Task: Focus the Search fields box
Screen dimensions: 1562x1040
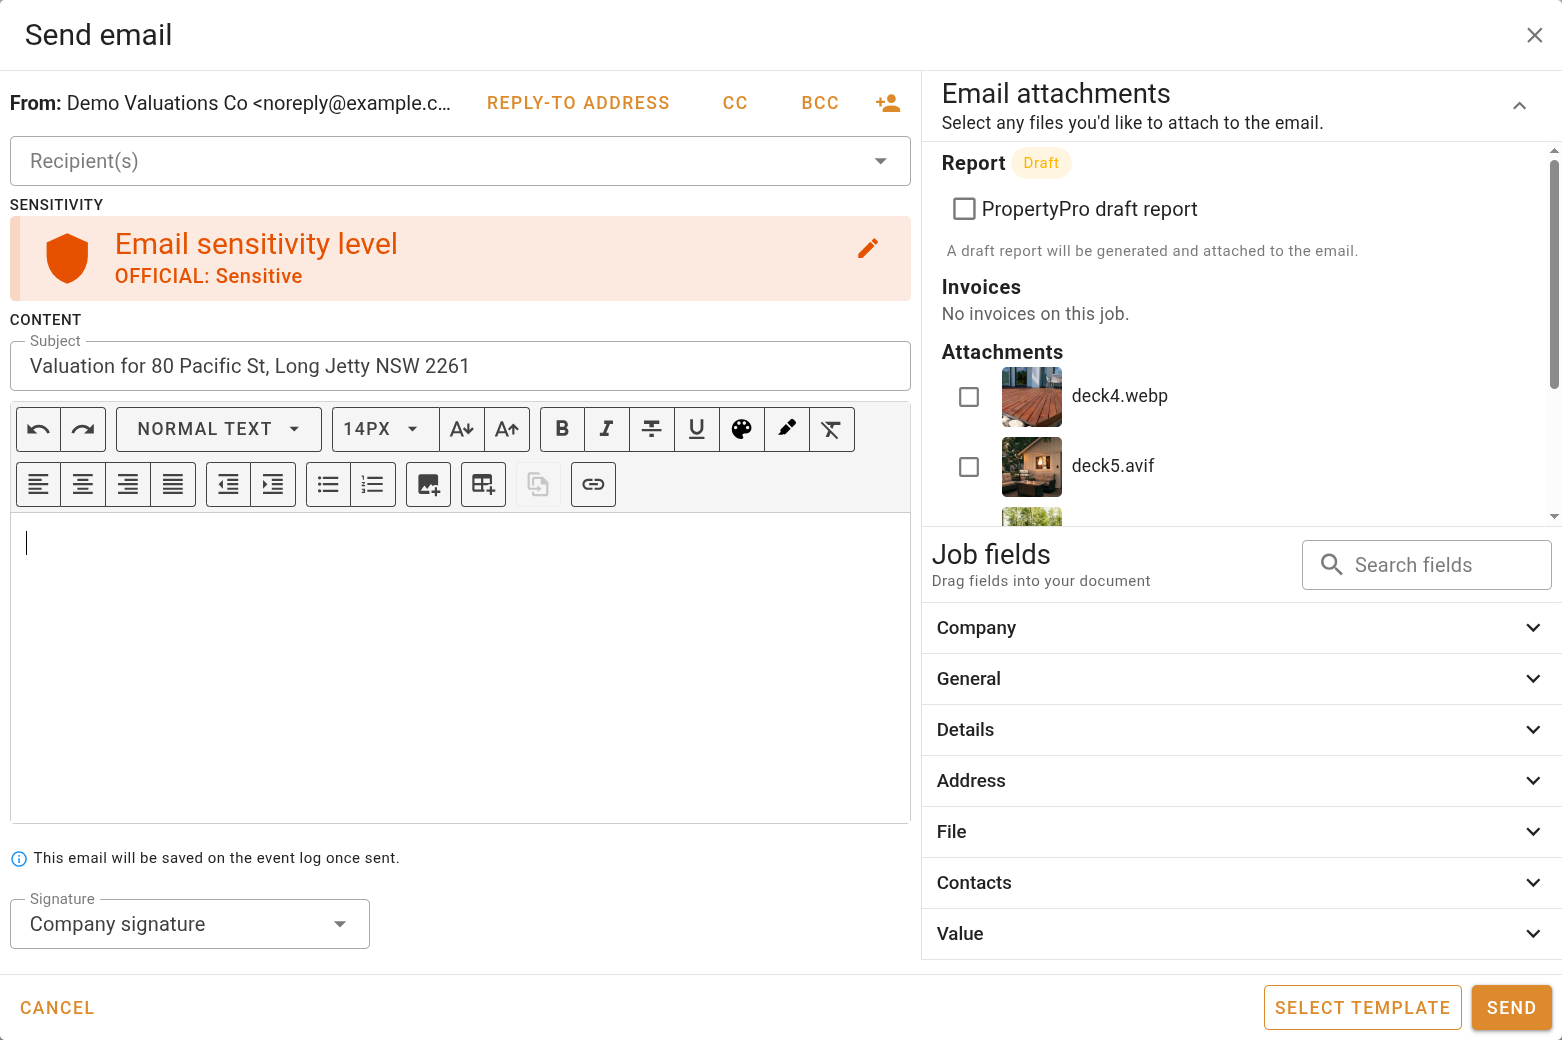Action: tap(1426, 565)
